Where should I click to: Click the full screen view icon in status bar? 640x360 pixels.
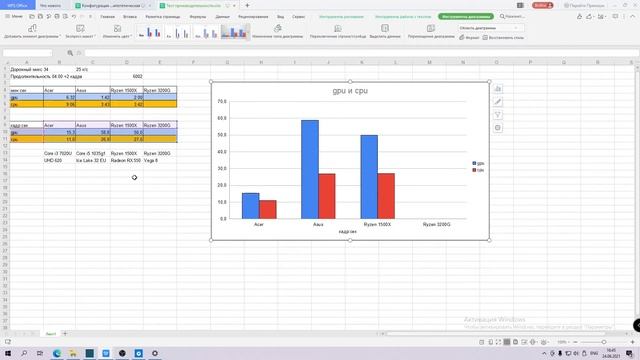499,342
